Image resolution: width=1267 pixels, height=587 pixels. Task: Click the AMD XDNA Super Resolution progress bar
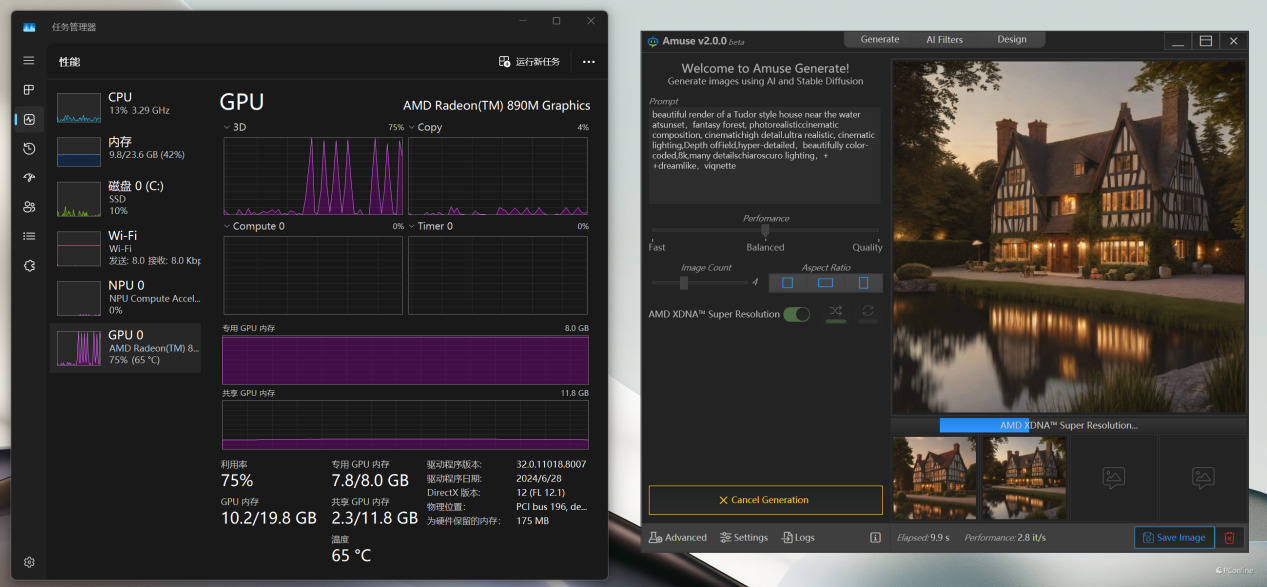click(x=1069, y=425)
